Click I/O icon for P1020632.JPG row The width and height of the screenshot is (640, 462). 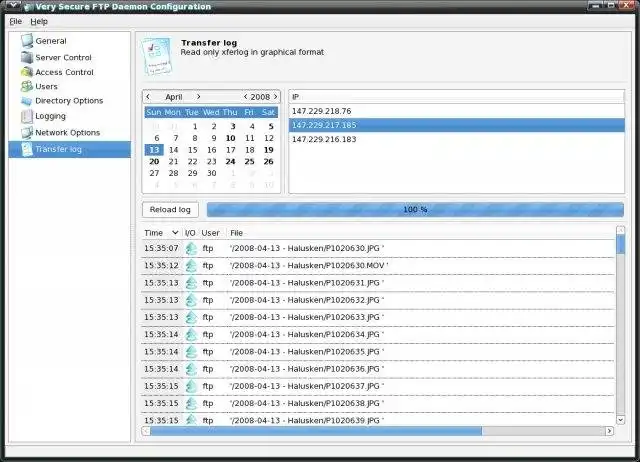(191, 300)
